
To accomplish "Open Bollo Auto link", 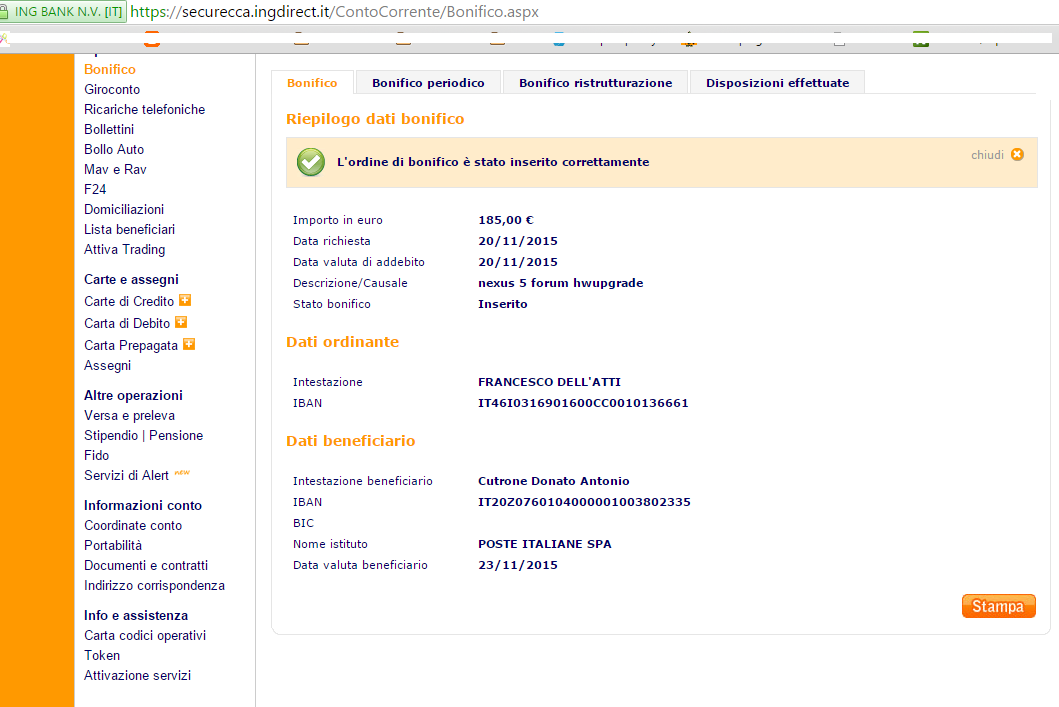I will (x=114, y=149).
